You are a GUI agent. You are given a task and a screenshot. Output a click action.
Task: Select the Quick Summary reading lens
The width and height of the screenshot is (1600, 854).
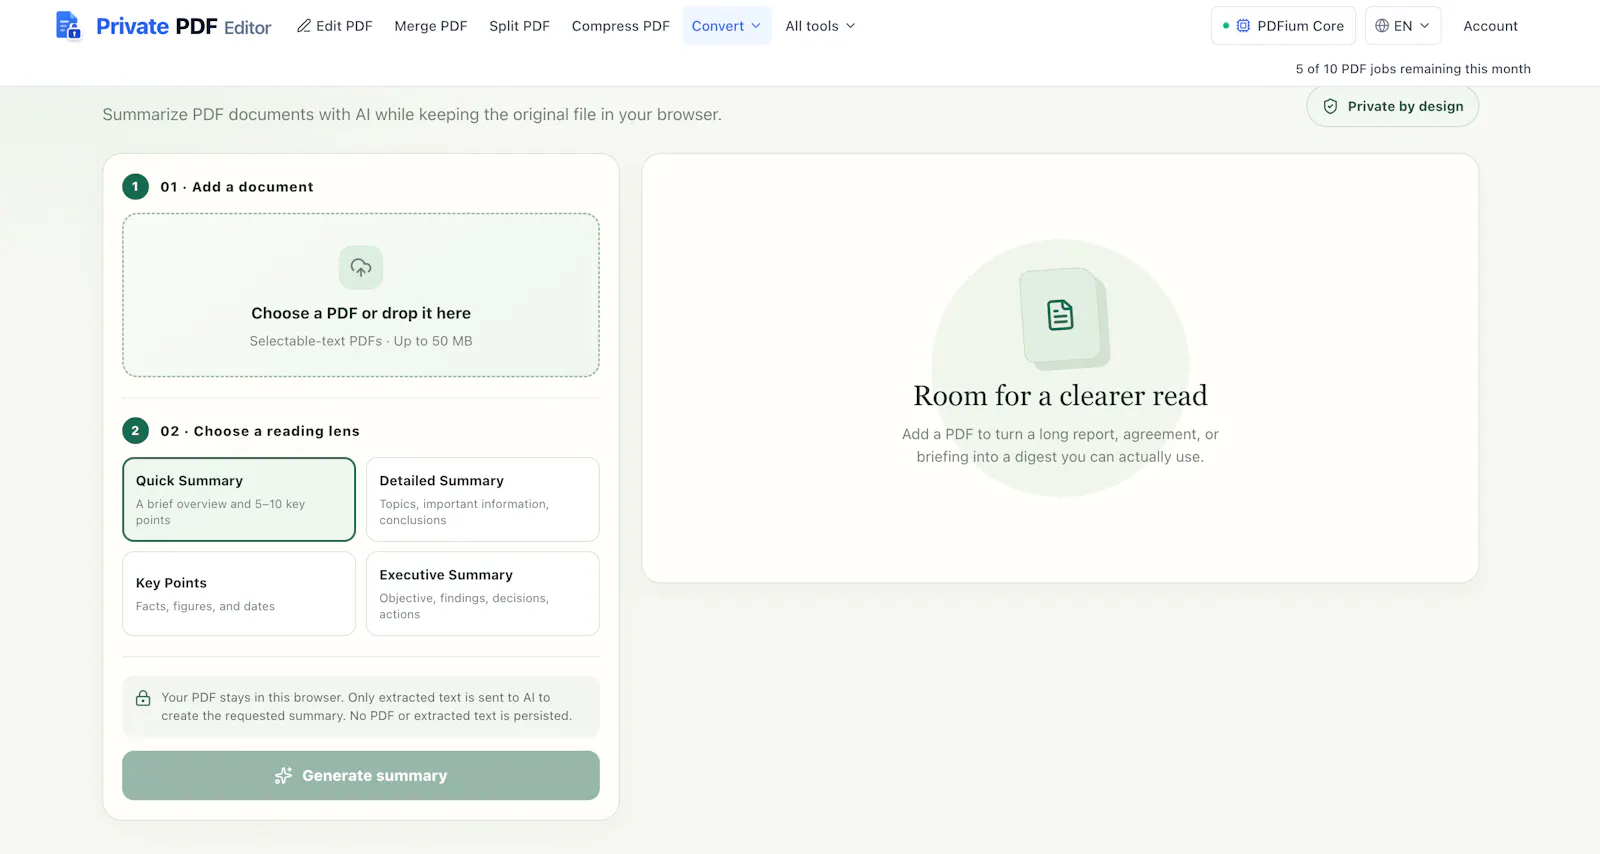pyautogui.click(x=239, y=499)
